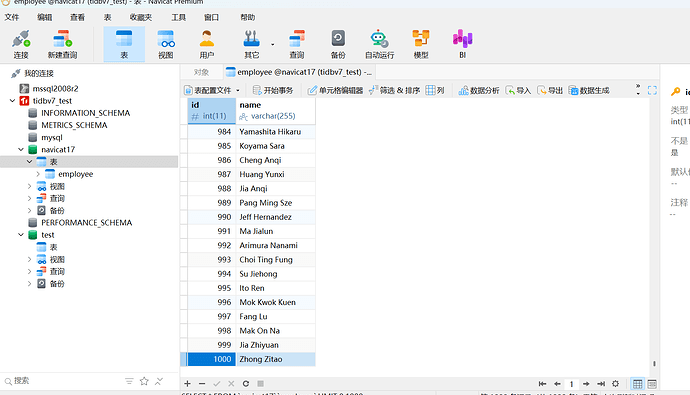The height and width of the screenshot is (395, 690).
Task: Open the BI toolbar icon
Action: click(x=462, y=44)
